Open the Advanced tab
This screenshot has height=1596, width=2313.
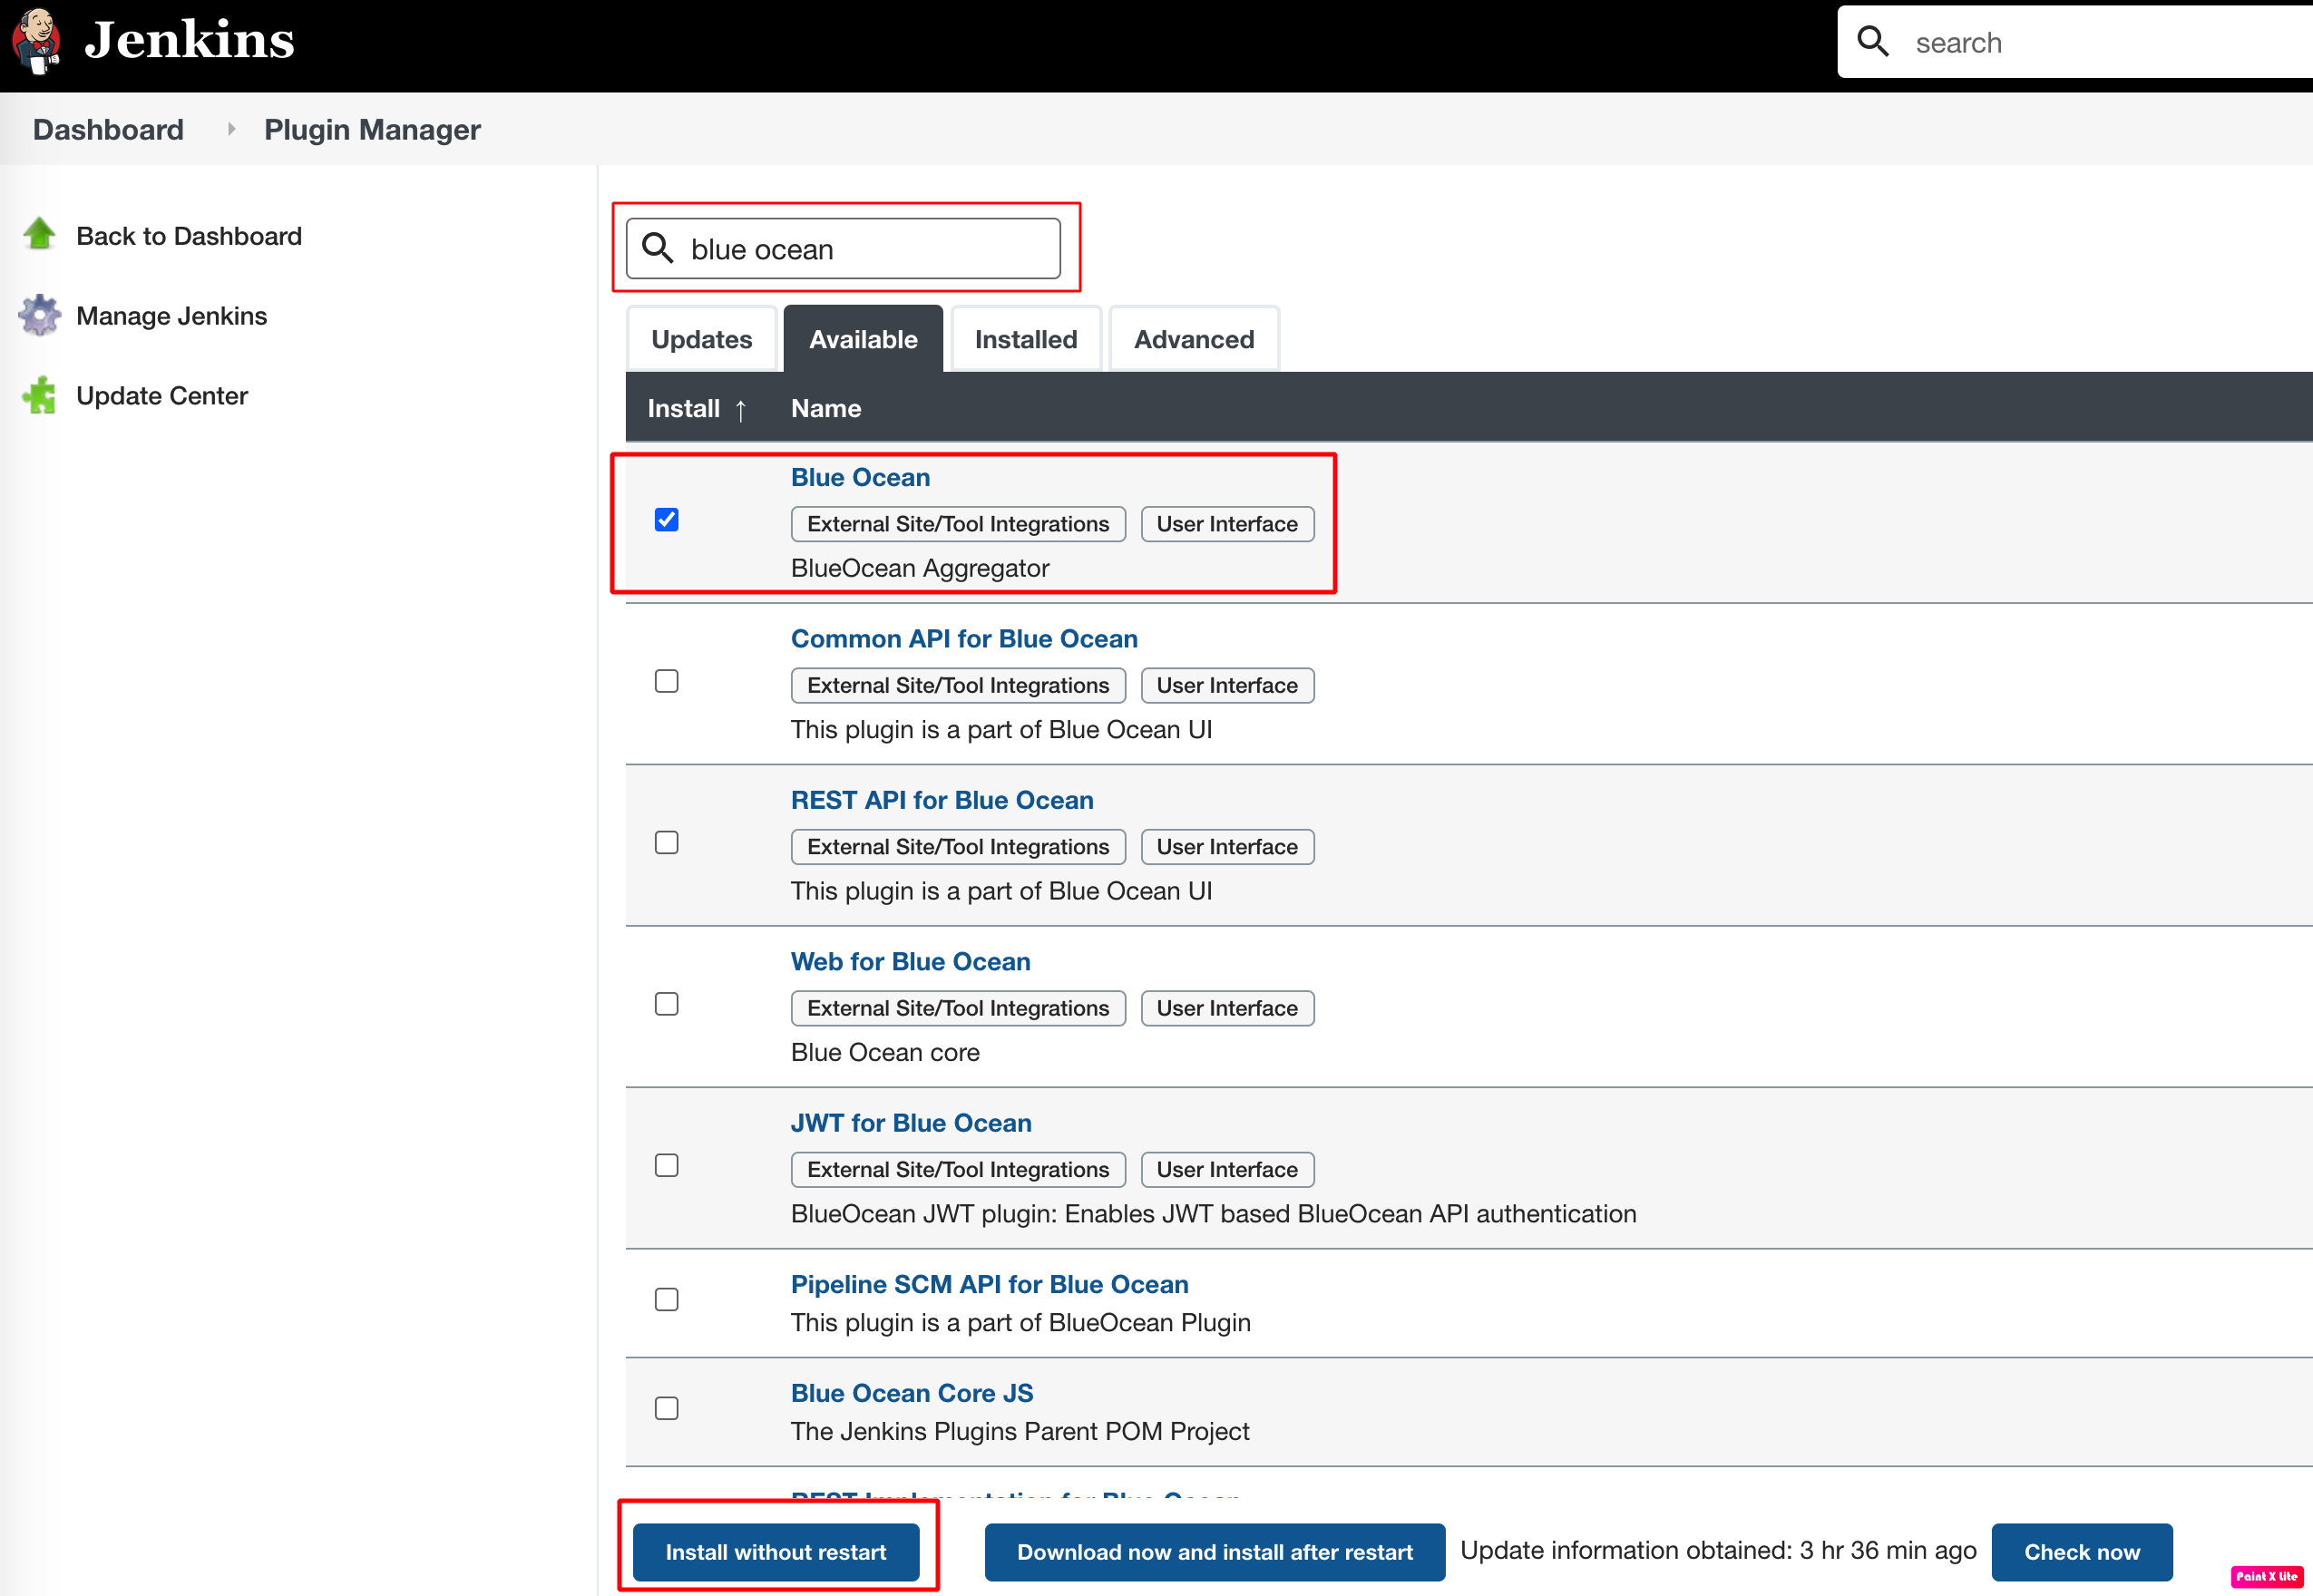coord(1194,339)
